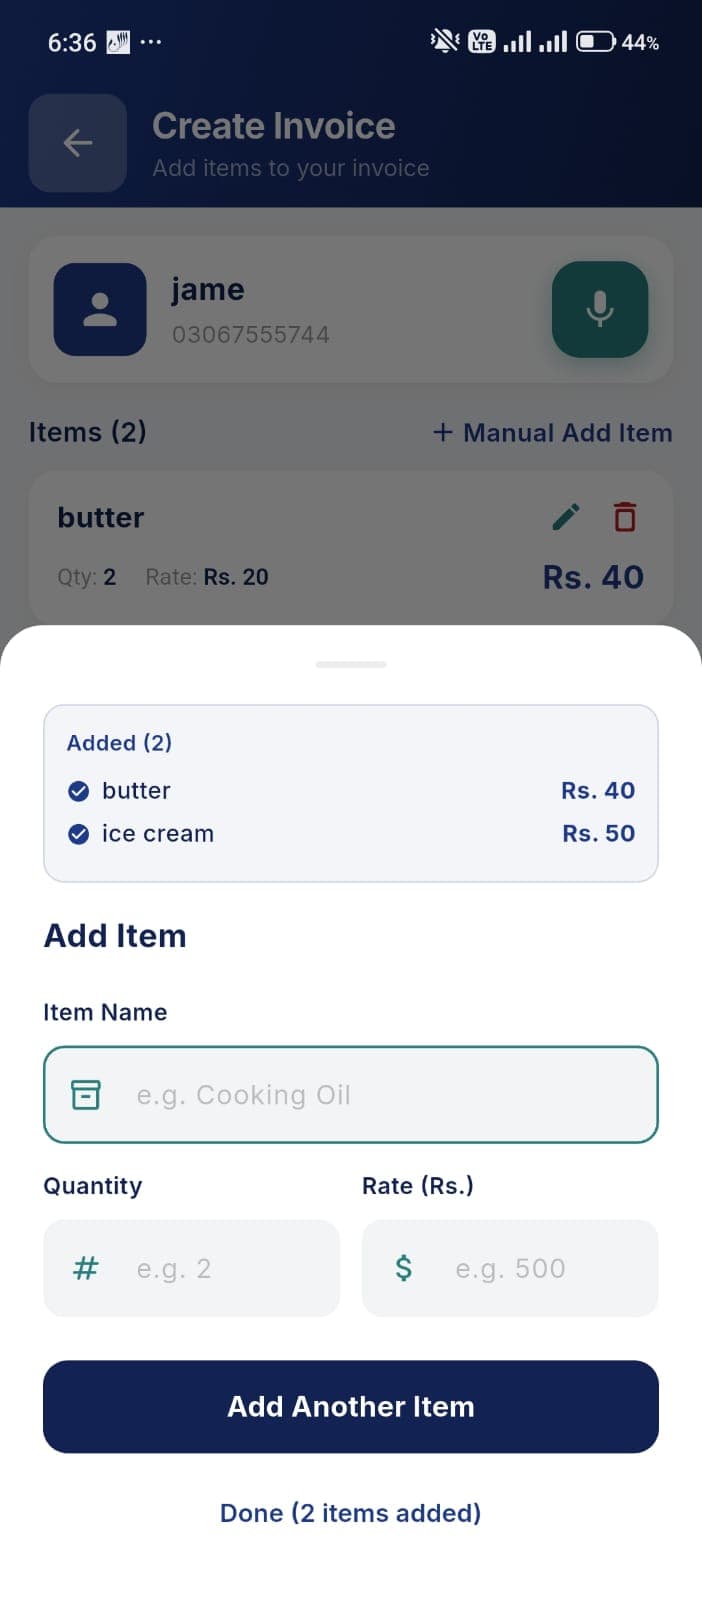This screenshot has width=702, height=1600.
Task: Tap the trash icon to delete butter
Action: click(624, 517)
